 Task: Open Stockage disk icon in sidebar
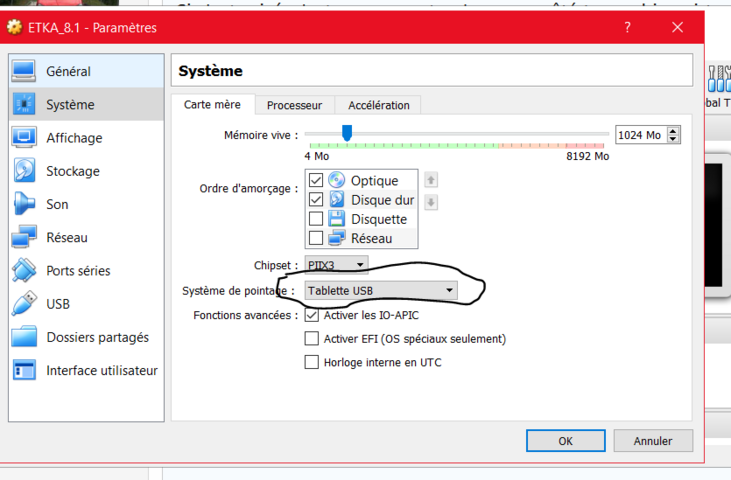pos(23,171)
